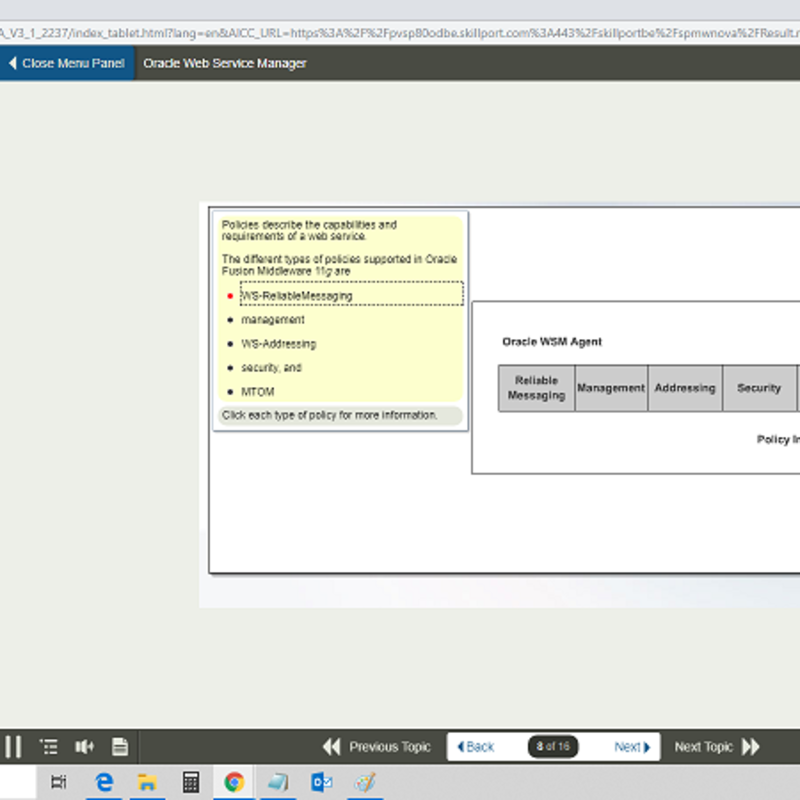Select the security policy item

point(271,368)
